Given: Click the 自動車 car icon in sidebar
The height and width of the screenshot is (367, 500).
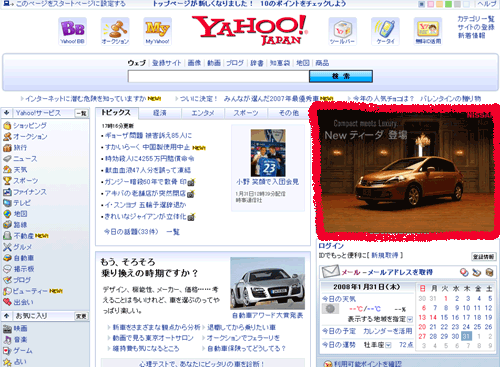Looking at the screenshot, I should (7, 258).
